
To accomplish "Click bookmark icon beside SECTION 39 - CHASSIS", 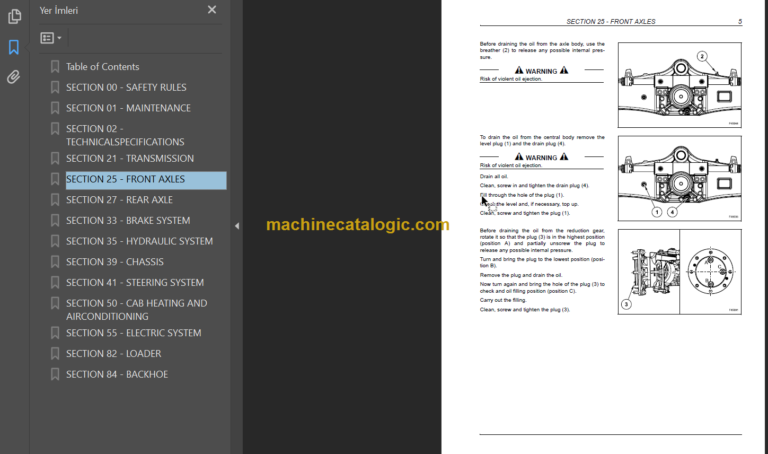I will (55, 262).
